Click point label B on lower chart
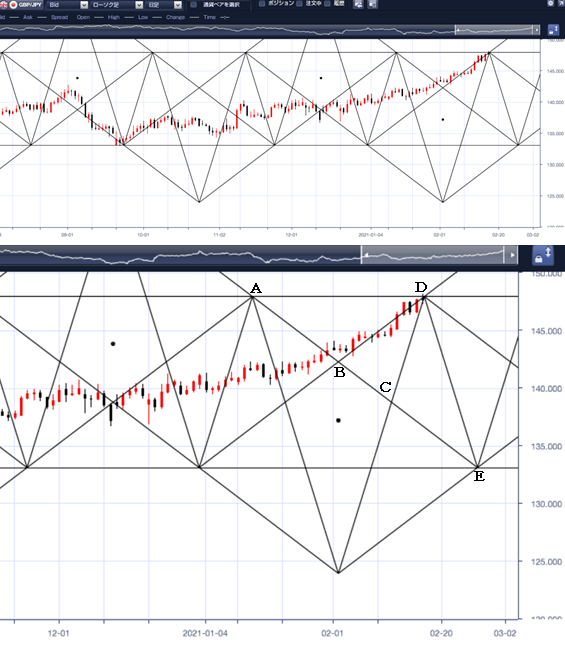The image size is (565, 645). [339, 372]
